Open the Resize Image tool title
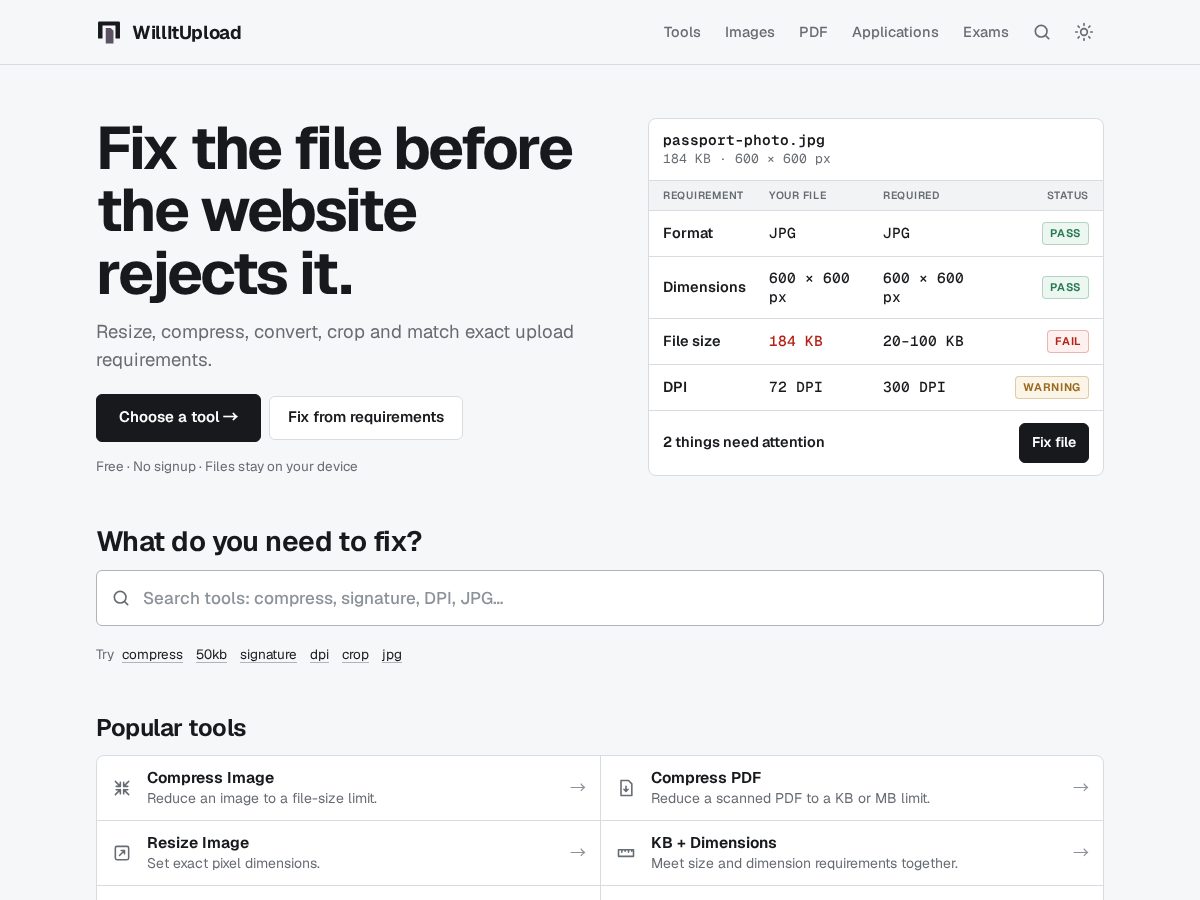The height and width of the screenshot is (900, 1200). pyautogui.click(x=198, y=843)
